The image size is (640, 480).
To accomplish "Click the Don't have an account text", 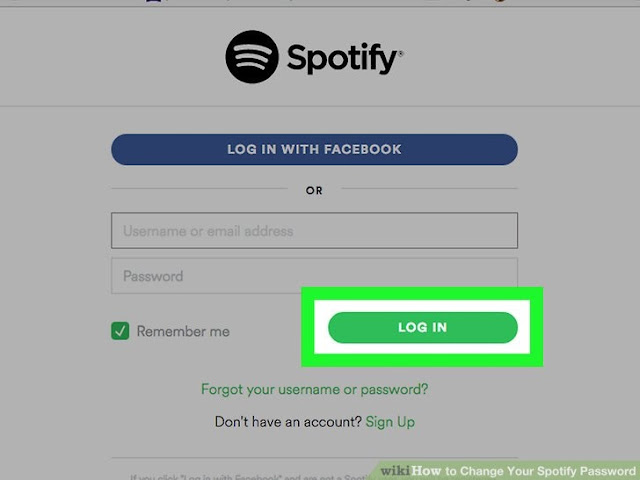I will pos(288,422).
